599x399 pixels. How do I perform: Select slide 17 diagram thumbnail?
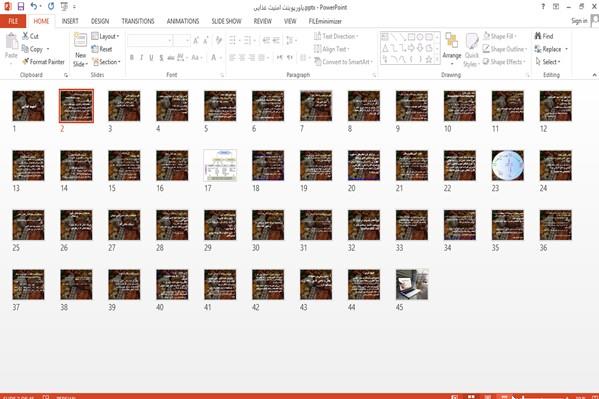pos(220,165)
